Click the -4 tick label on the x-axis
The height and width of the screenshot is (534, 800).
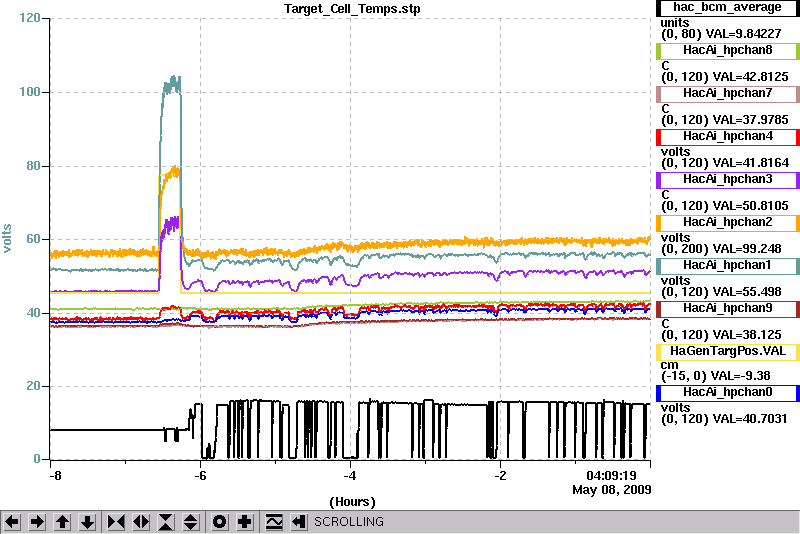pos(349,476)
